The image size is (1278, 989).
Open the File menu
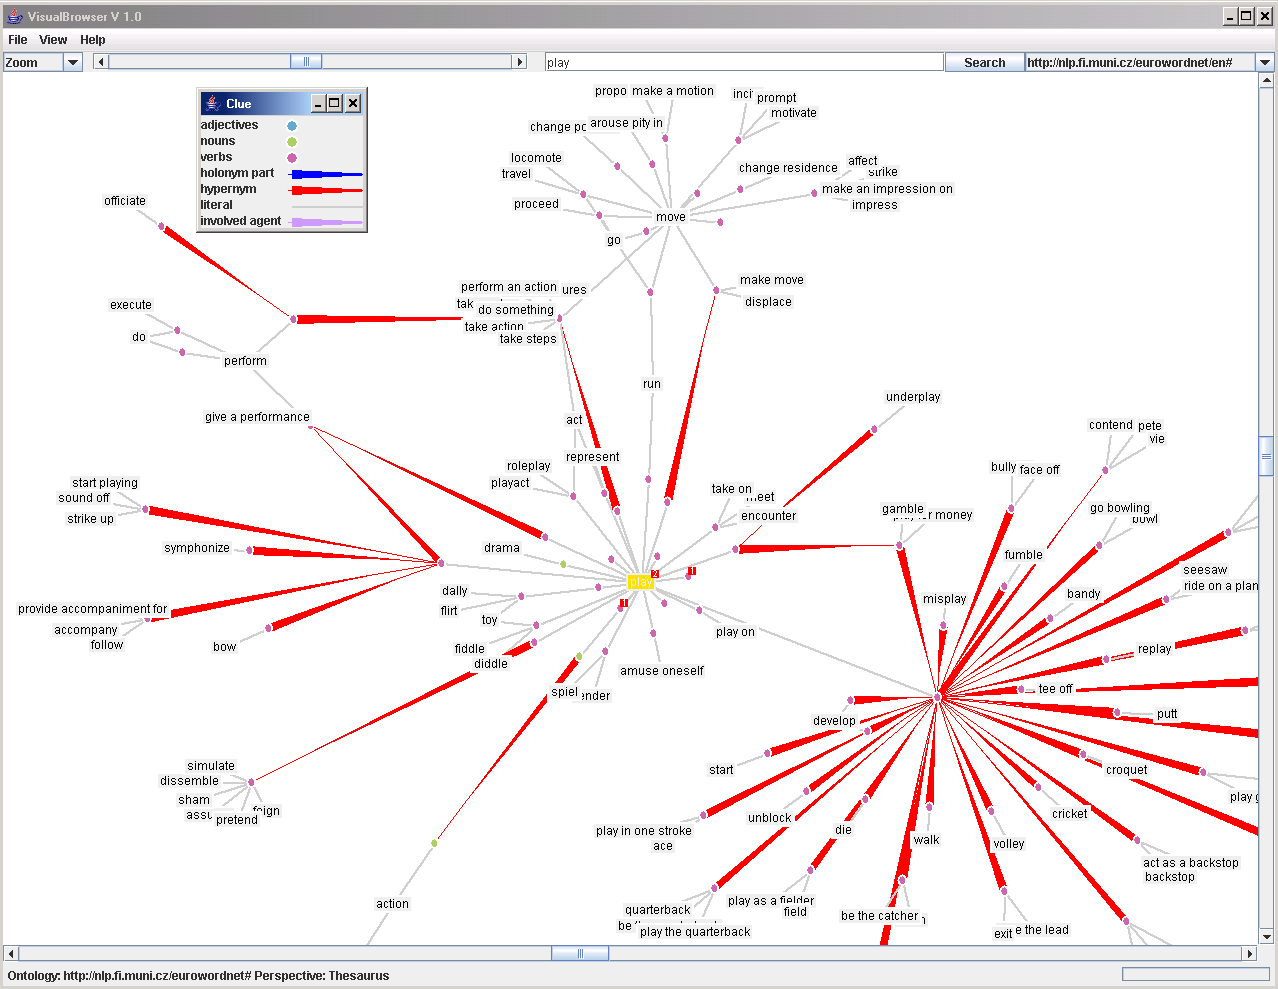point(18,40)
